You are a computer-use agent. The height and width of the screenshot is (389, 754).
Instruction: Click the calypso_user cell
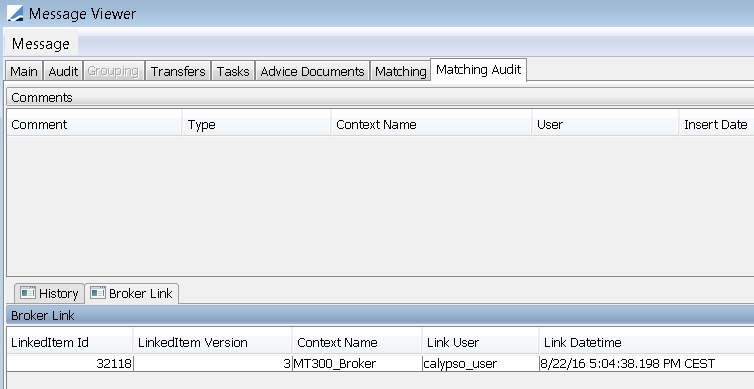[481, 364]
